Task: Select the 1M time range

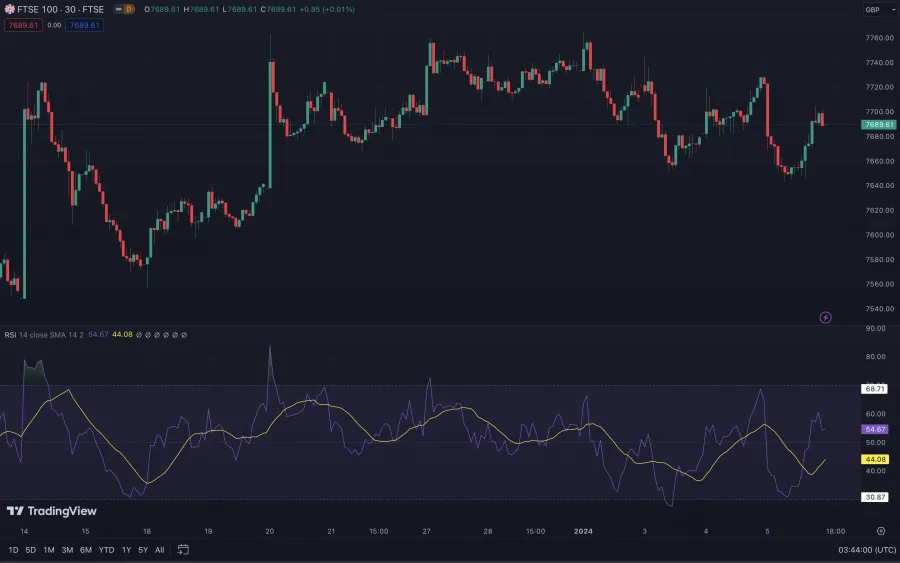Action: [49, 550]
